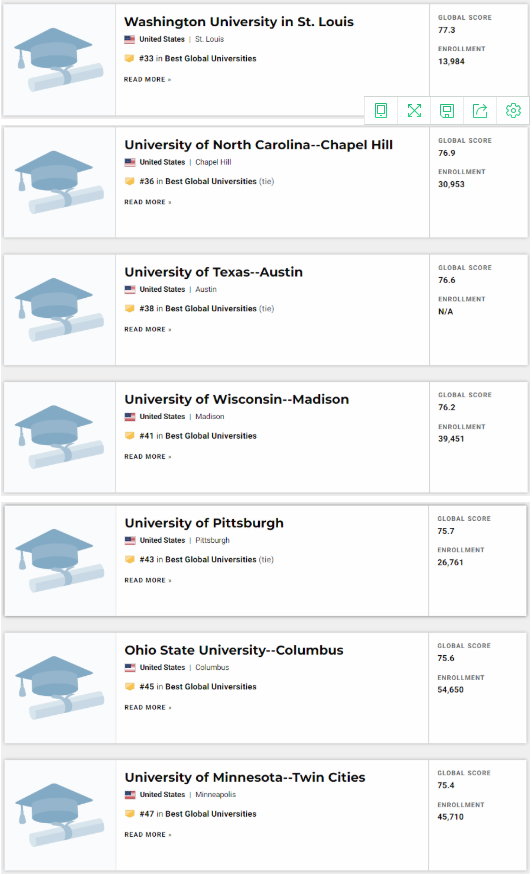Click the badge icon next to #33 ranking
The width and height of the screenshot is (532, 875).
tap(129, 59)
